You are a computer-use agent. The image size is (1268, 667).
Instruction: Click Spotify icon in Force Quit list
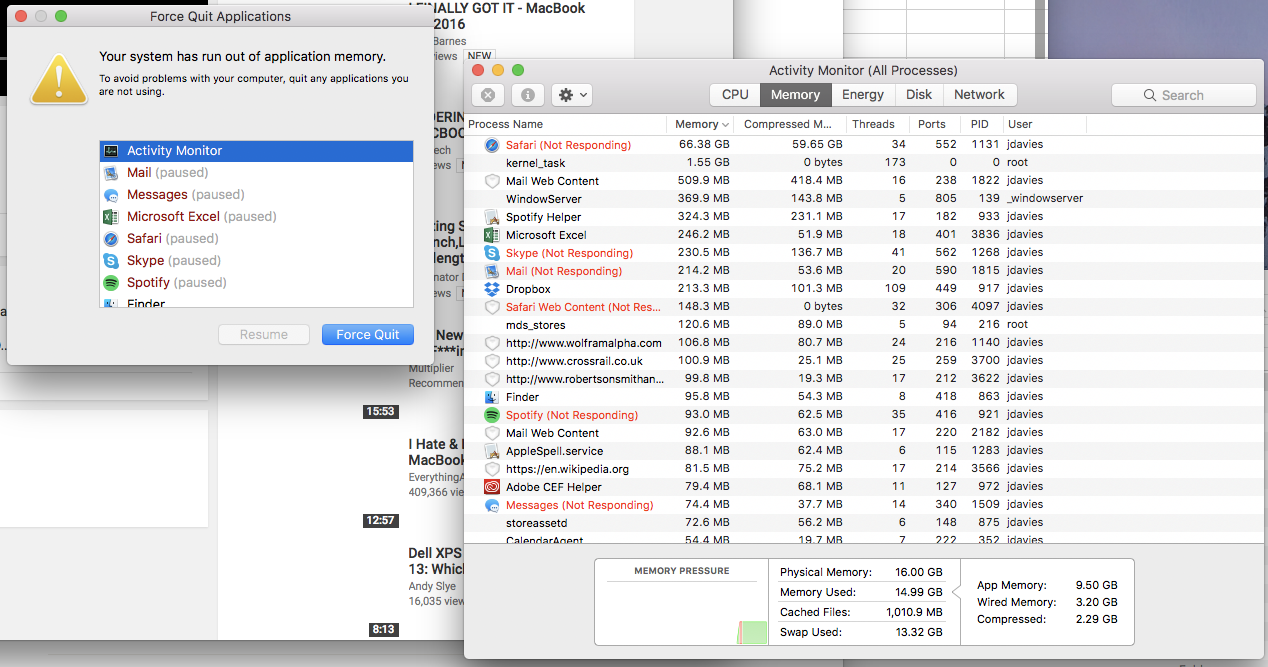tap(111, 283)
